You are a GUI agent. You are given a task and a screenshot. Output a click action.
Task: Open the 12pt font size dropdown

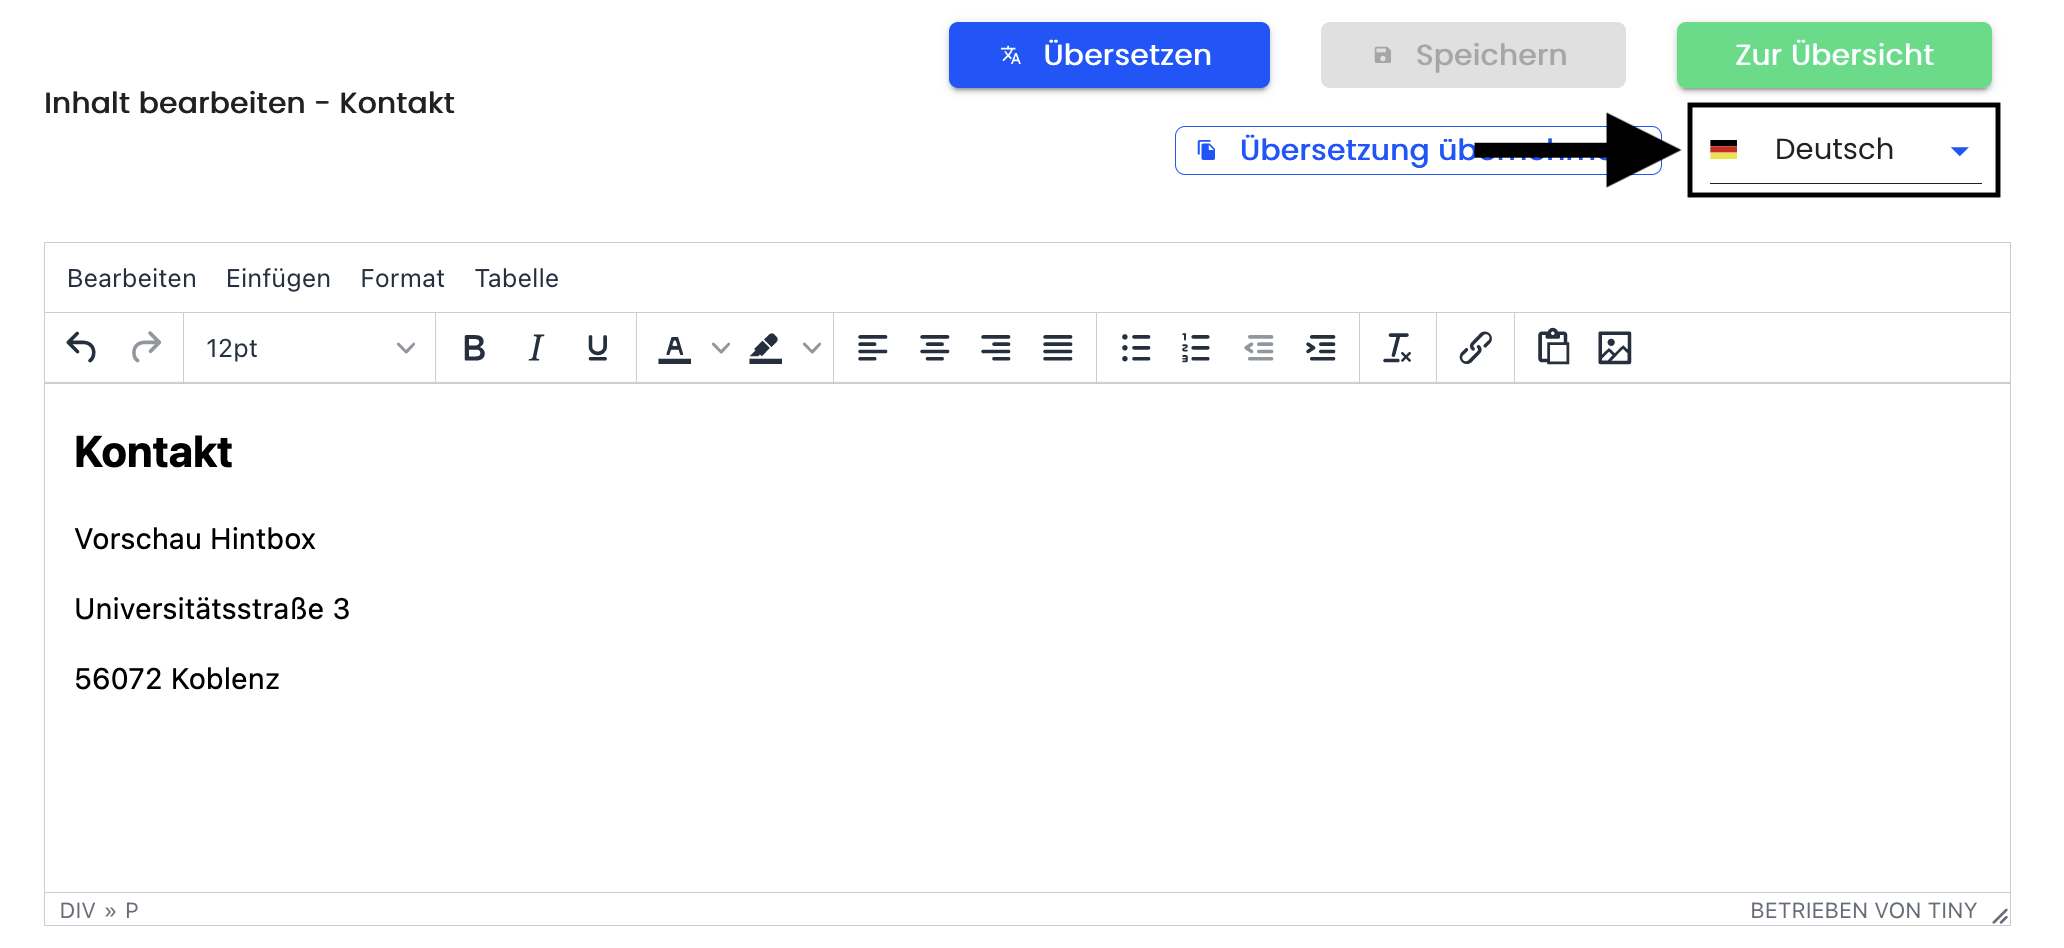(310, 348)
